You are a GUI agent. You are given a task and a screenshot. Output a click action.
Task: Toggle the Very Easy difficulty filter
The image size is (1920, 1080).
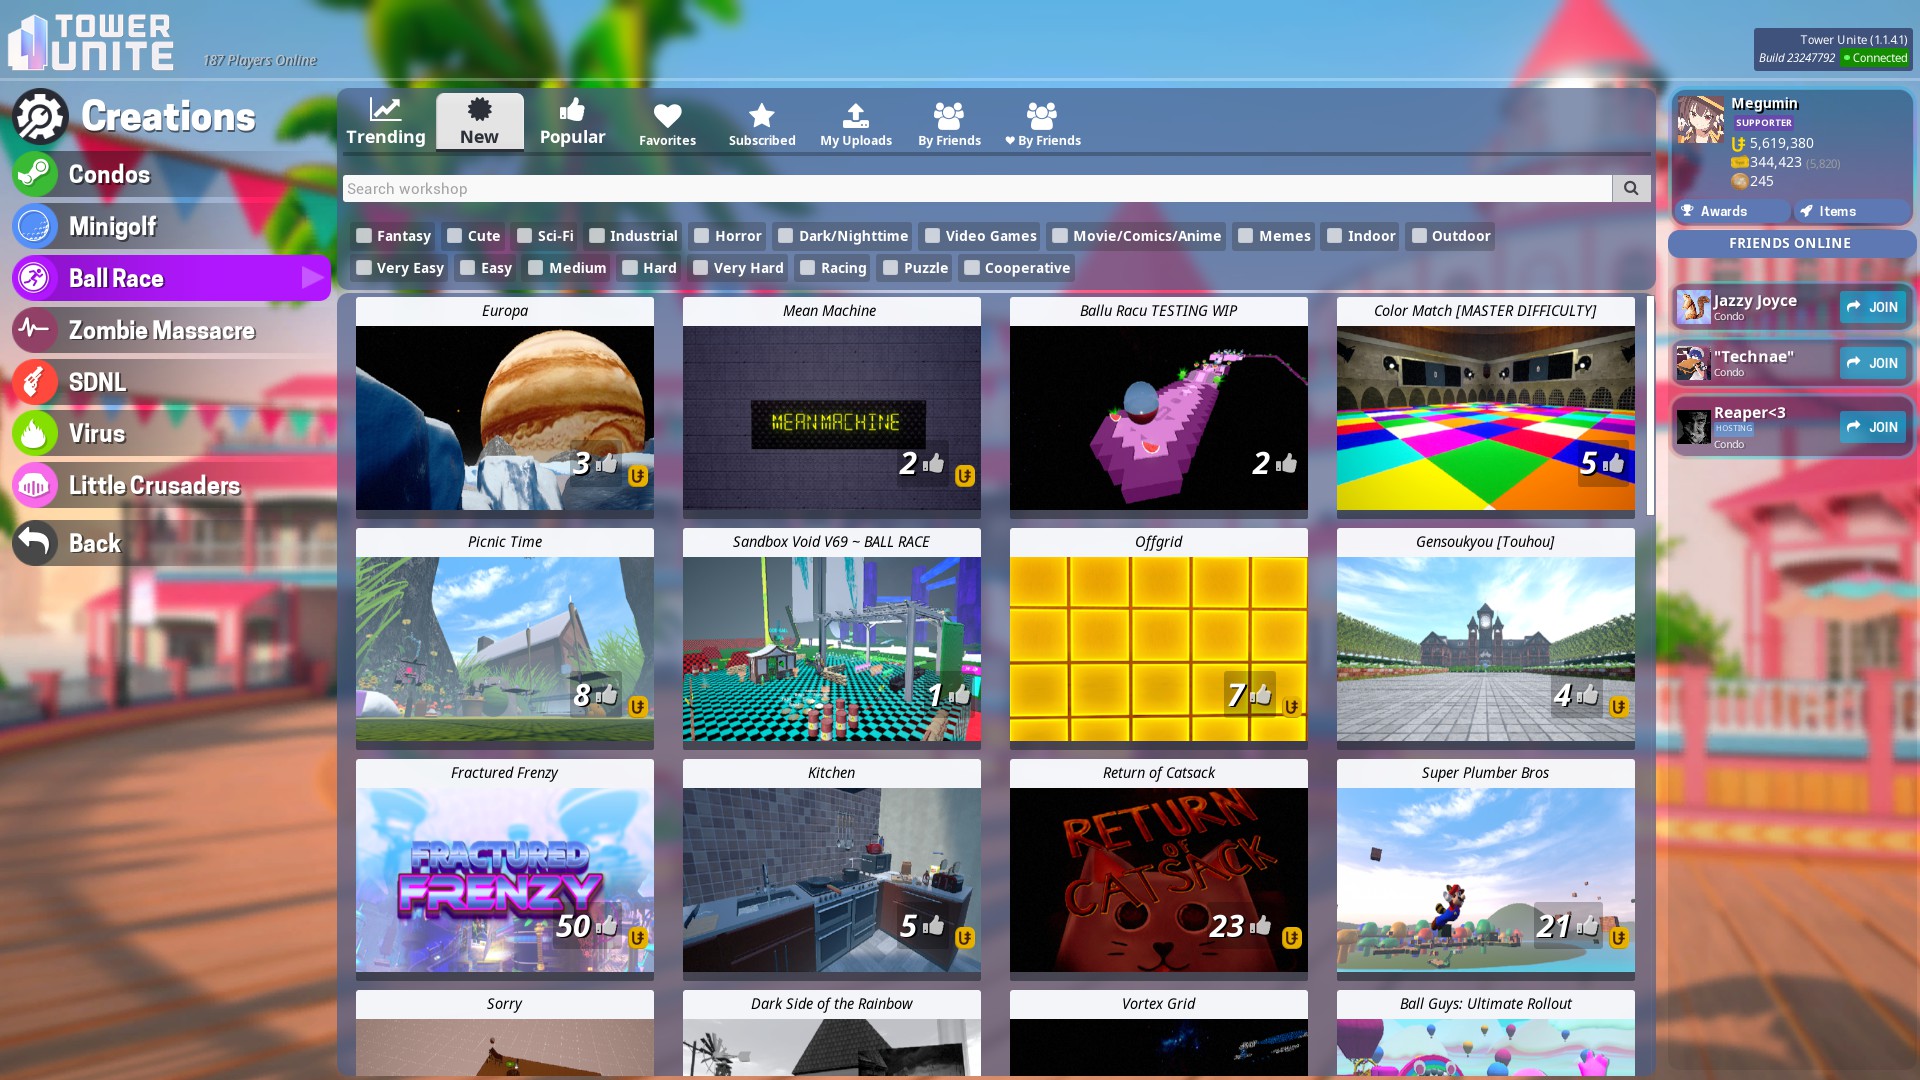[364, 268]
